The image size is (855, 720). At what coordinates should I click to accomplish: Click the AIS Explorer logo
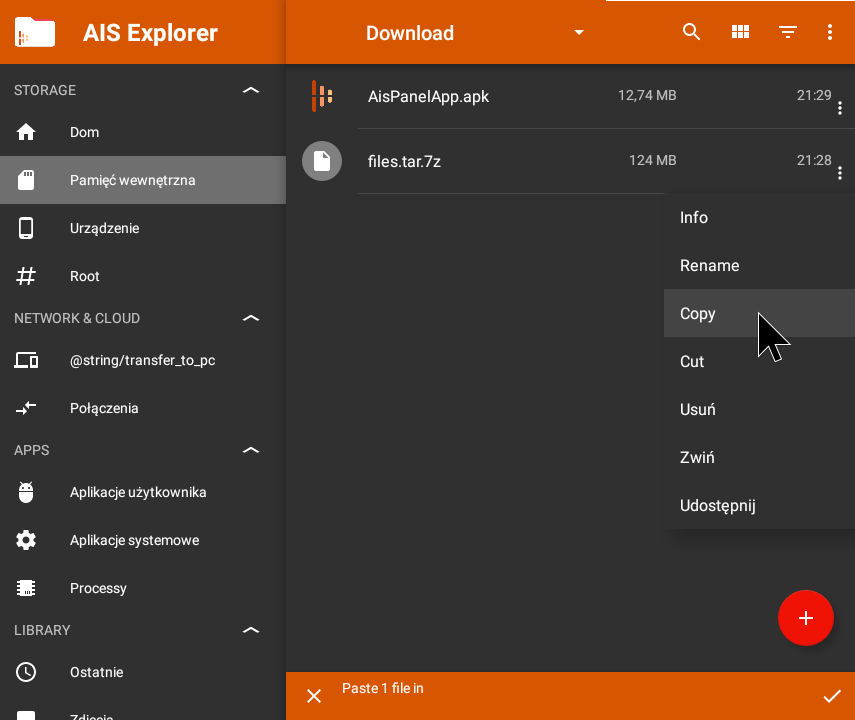(x=35, y=31)
